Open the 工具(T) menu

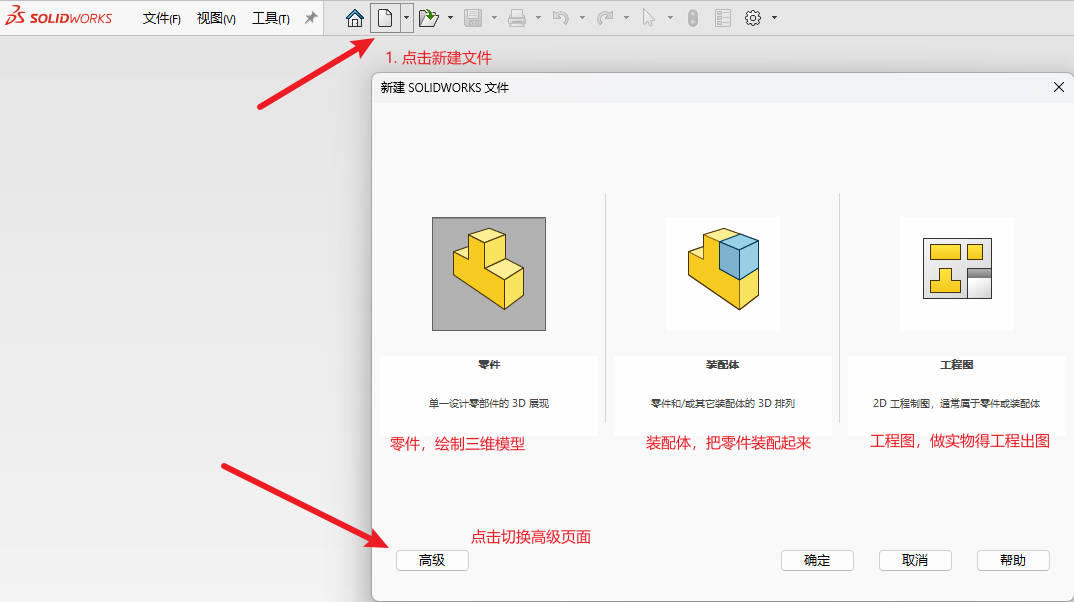[x=271, y=18]
